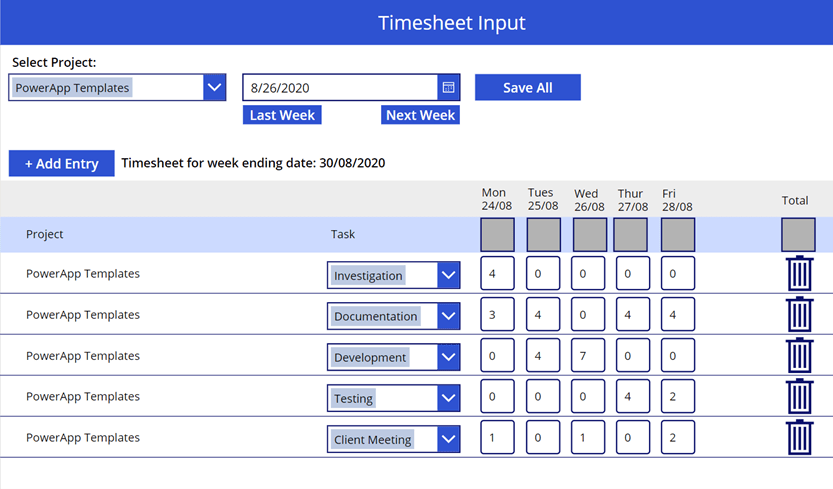Click the grand Total gray box

[798, 234]
